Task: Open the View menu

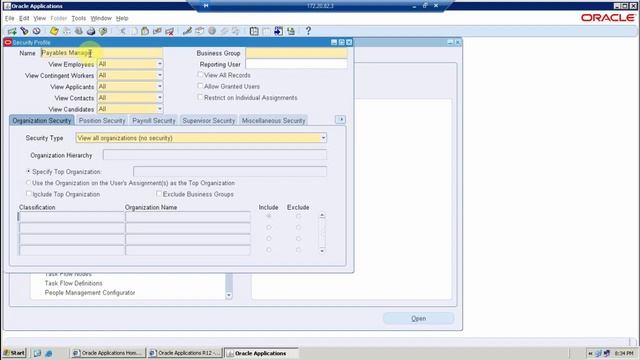Action: 40,18
